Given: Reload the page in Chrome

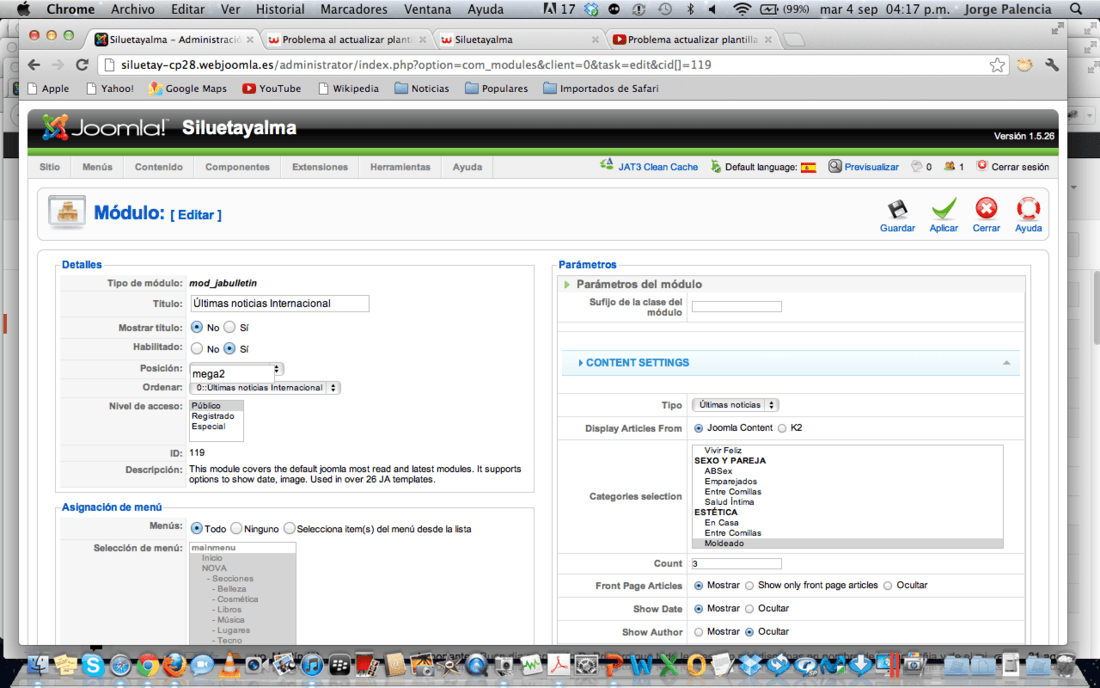Looking at the screenshot, I should (81, 65).
